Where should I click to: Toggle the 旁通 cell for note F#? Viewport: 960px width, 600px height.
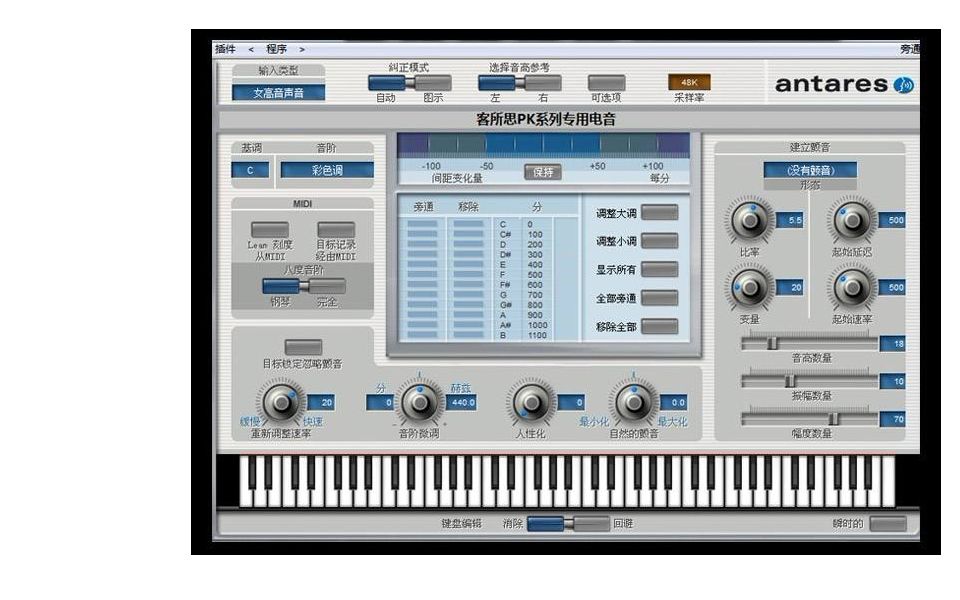coord(422,285)
